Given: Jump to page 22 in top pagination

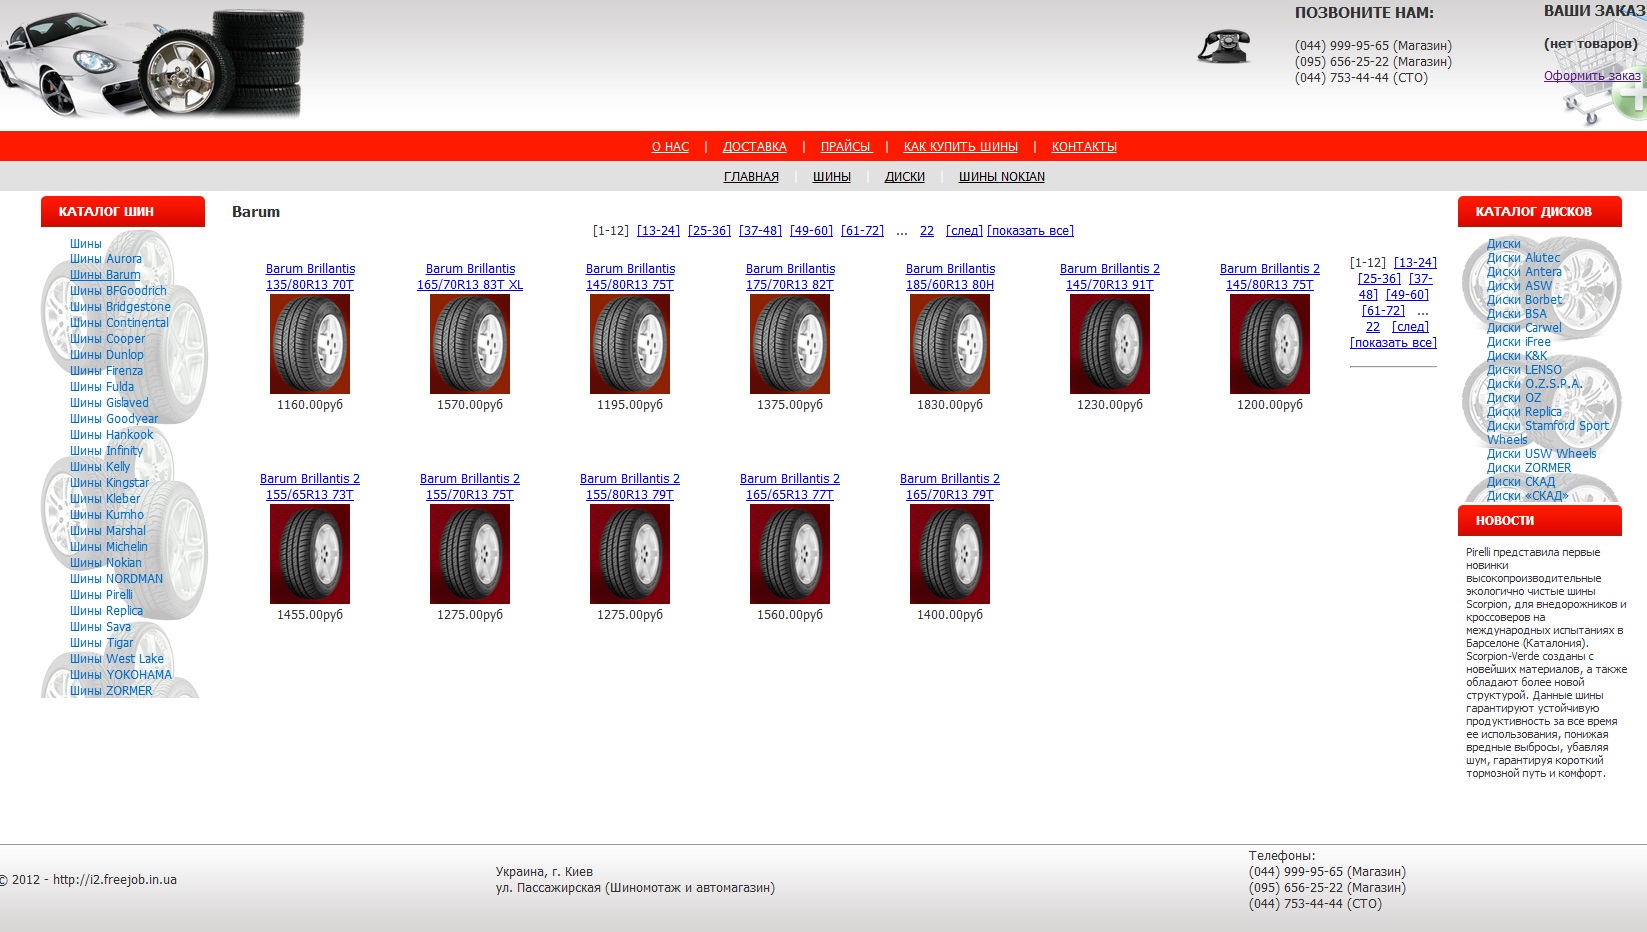Looking at the screenshot, I should pos(927,231).
